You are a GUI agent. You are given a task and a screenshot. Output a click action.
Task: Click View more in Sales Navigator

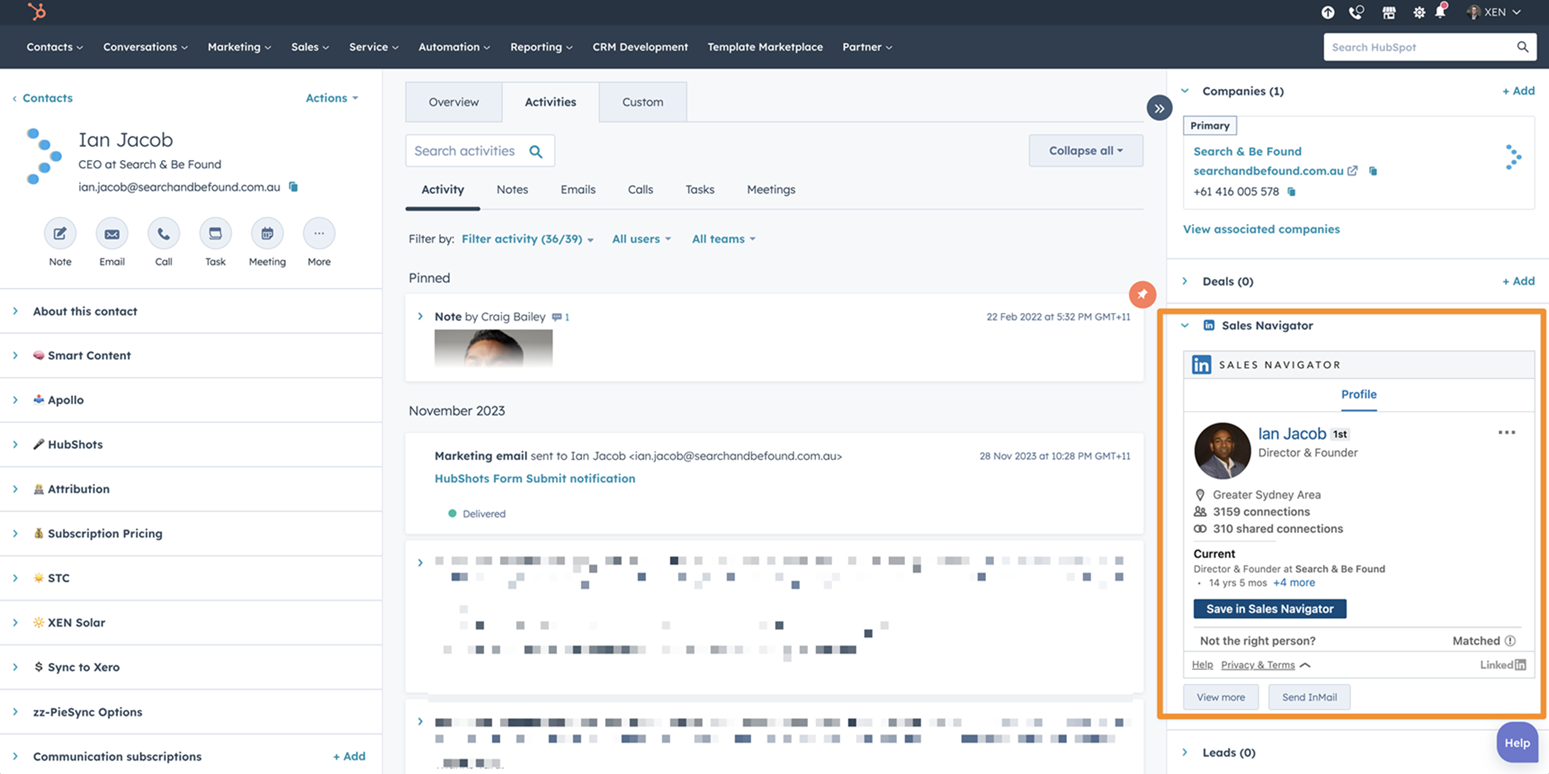1221,697
